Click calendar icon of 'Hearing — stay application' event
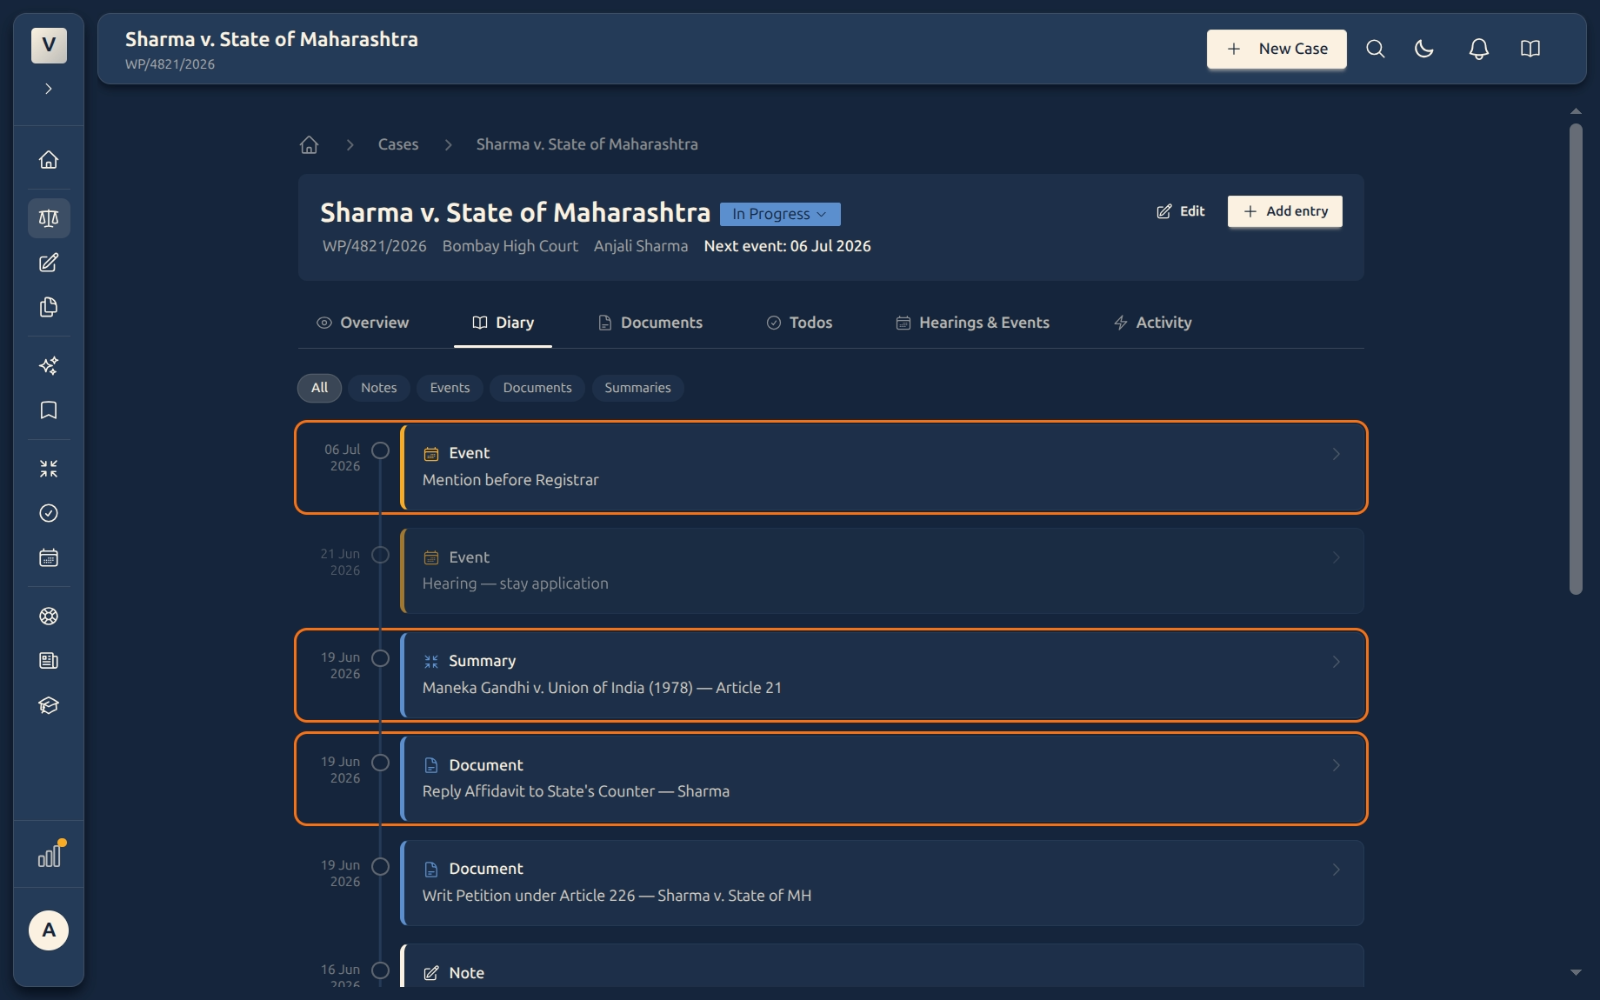Image resolution: width=1600 pixels, height=1000 pixels. click(431, 558)
